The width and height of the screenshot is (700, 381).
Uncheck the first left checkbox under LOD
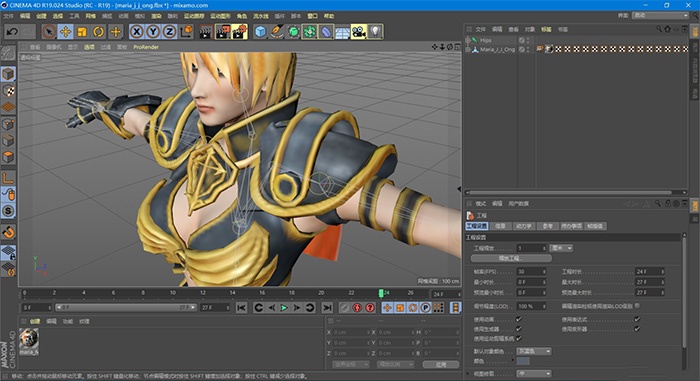[519, 319]
